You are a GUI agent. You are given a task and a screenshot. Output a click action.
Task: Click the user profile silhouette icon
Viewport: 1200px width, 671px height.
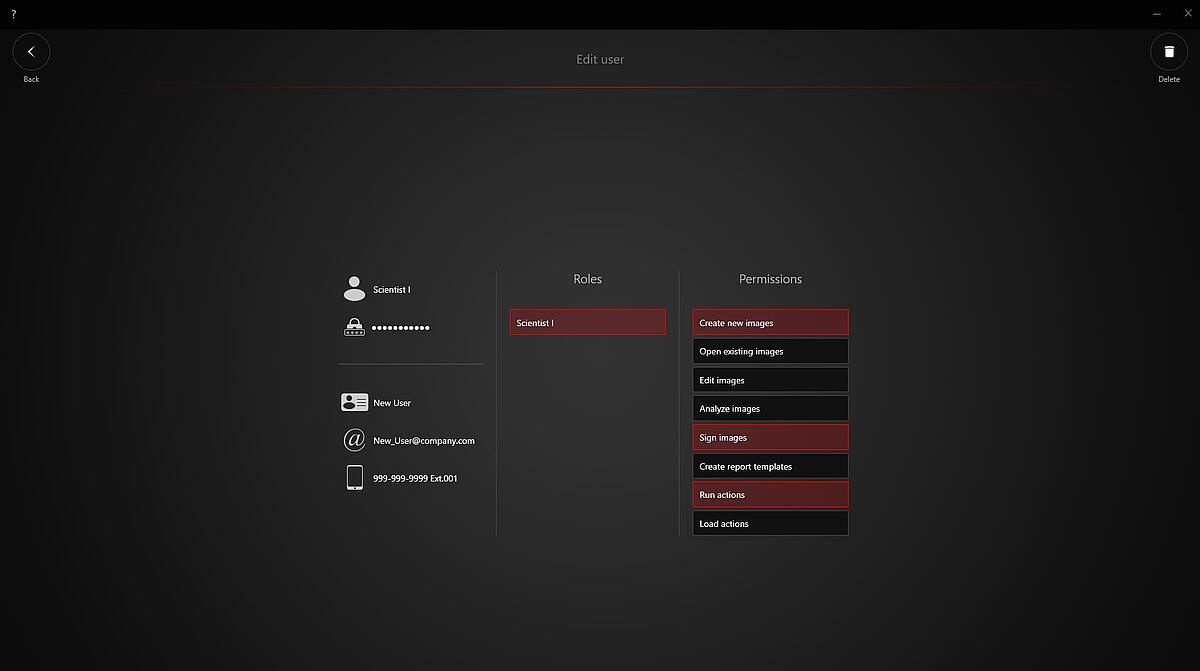click(354, 290)
